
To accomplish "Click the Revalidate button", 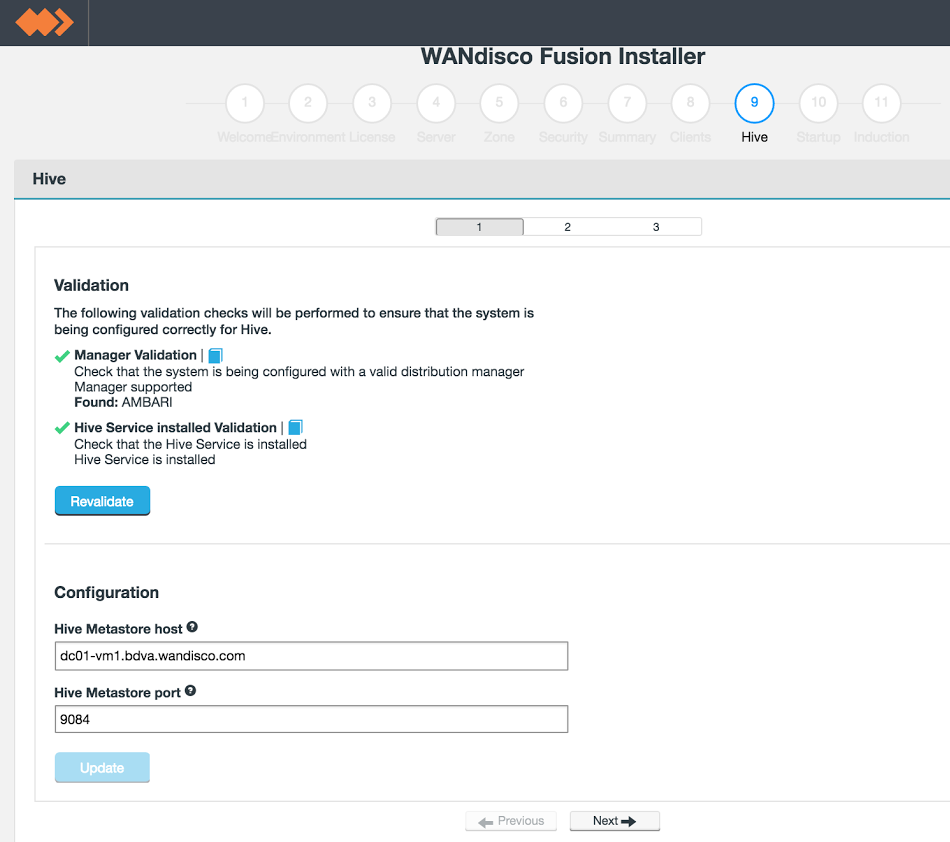I will pos(102,501).
